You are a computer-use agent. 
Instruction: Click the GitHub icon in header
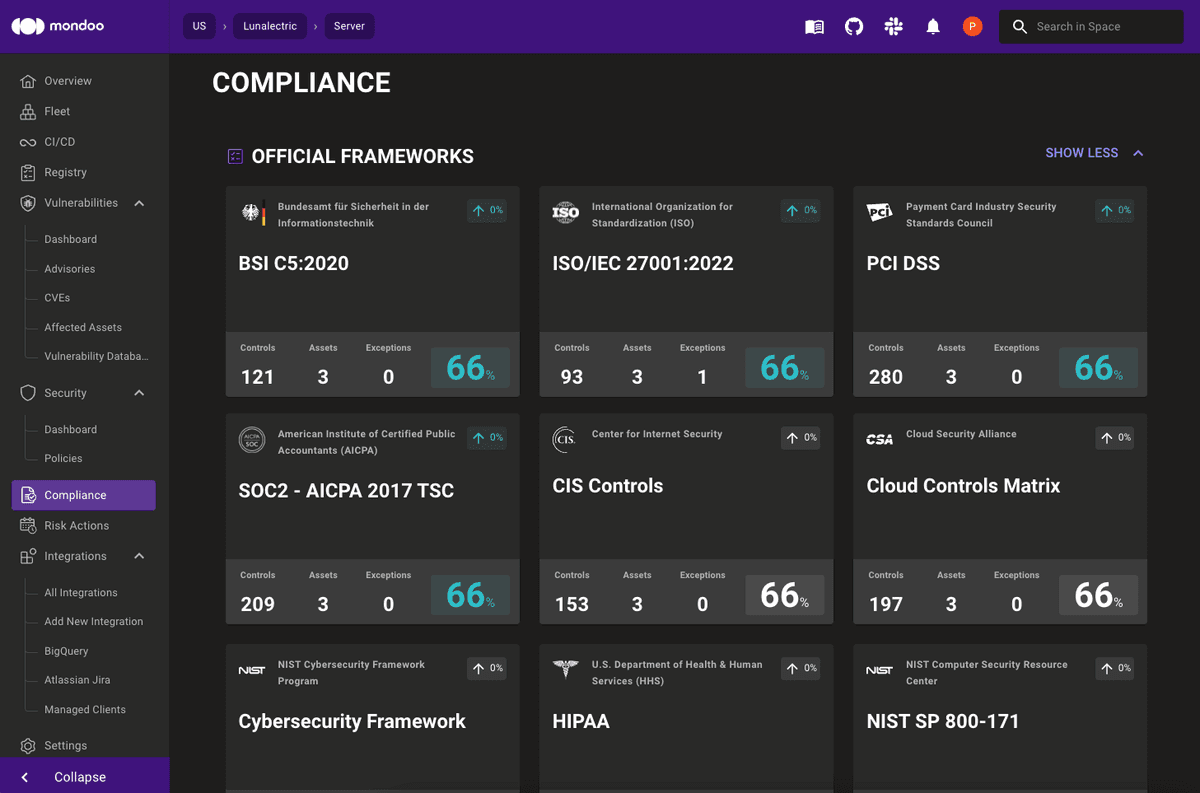(854, 27)
